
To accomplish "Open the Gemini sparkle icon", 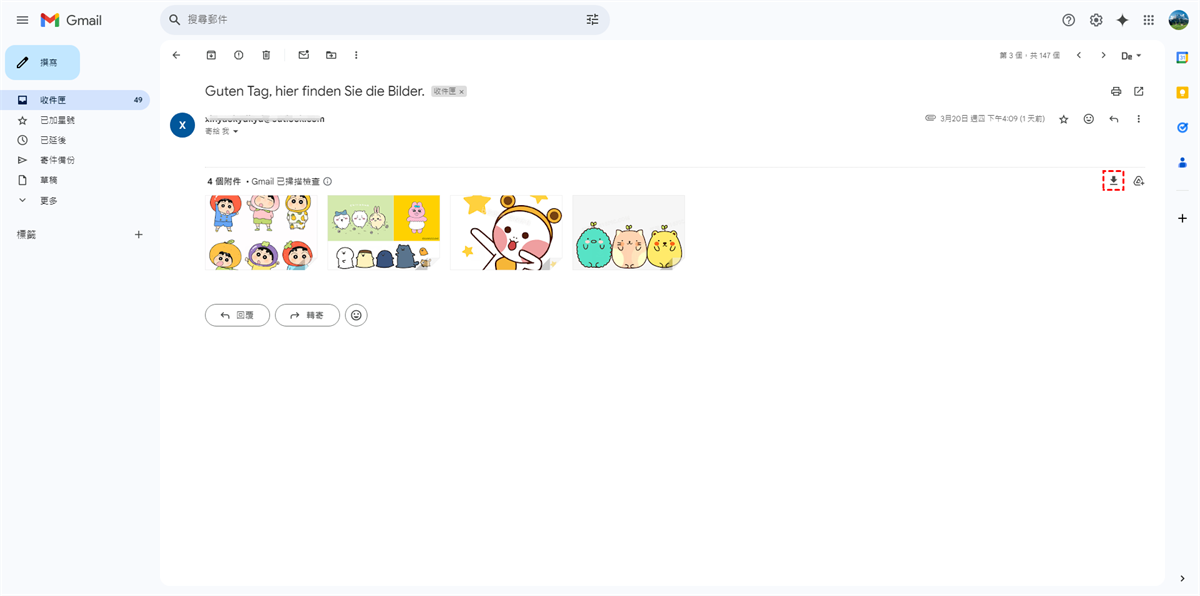I will coord(1122,20).
